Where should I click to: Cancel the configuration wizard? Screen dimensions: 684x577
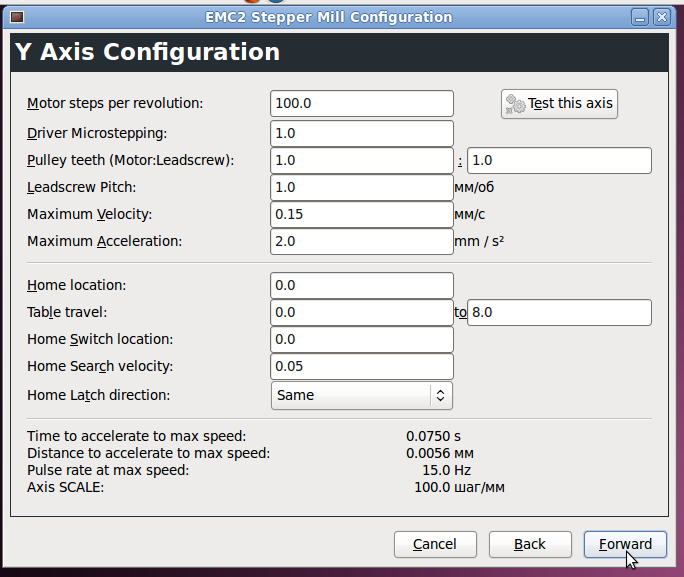point(435,544)
